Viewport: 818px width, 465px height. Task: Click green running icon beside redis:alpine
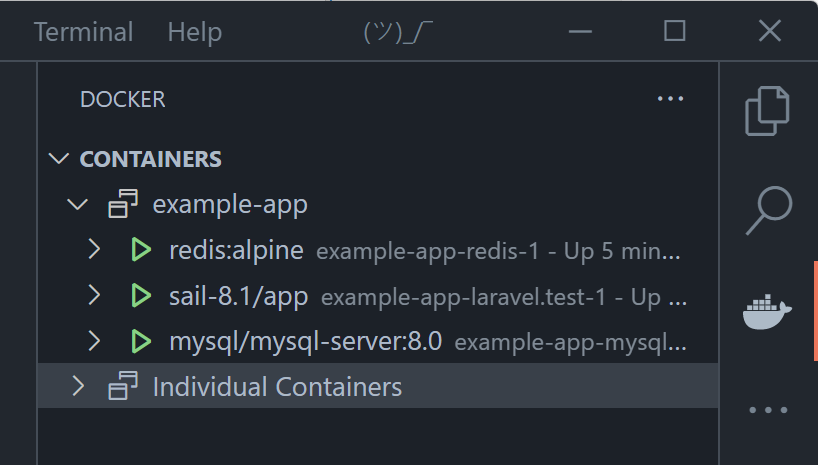140,250
